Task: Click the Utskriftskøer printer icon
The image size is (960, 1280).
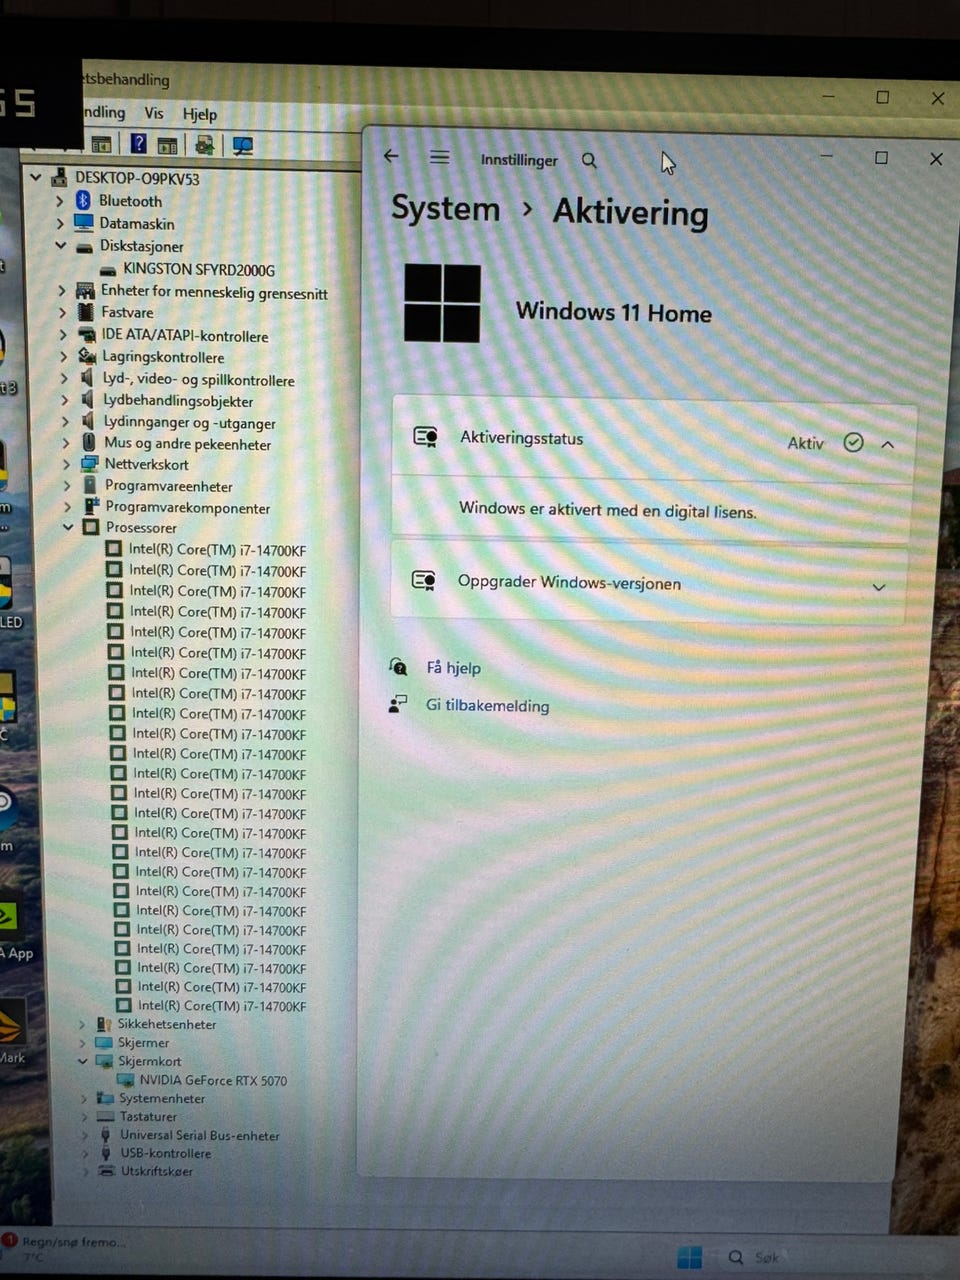Action: tap(107, 1171)
